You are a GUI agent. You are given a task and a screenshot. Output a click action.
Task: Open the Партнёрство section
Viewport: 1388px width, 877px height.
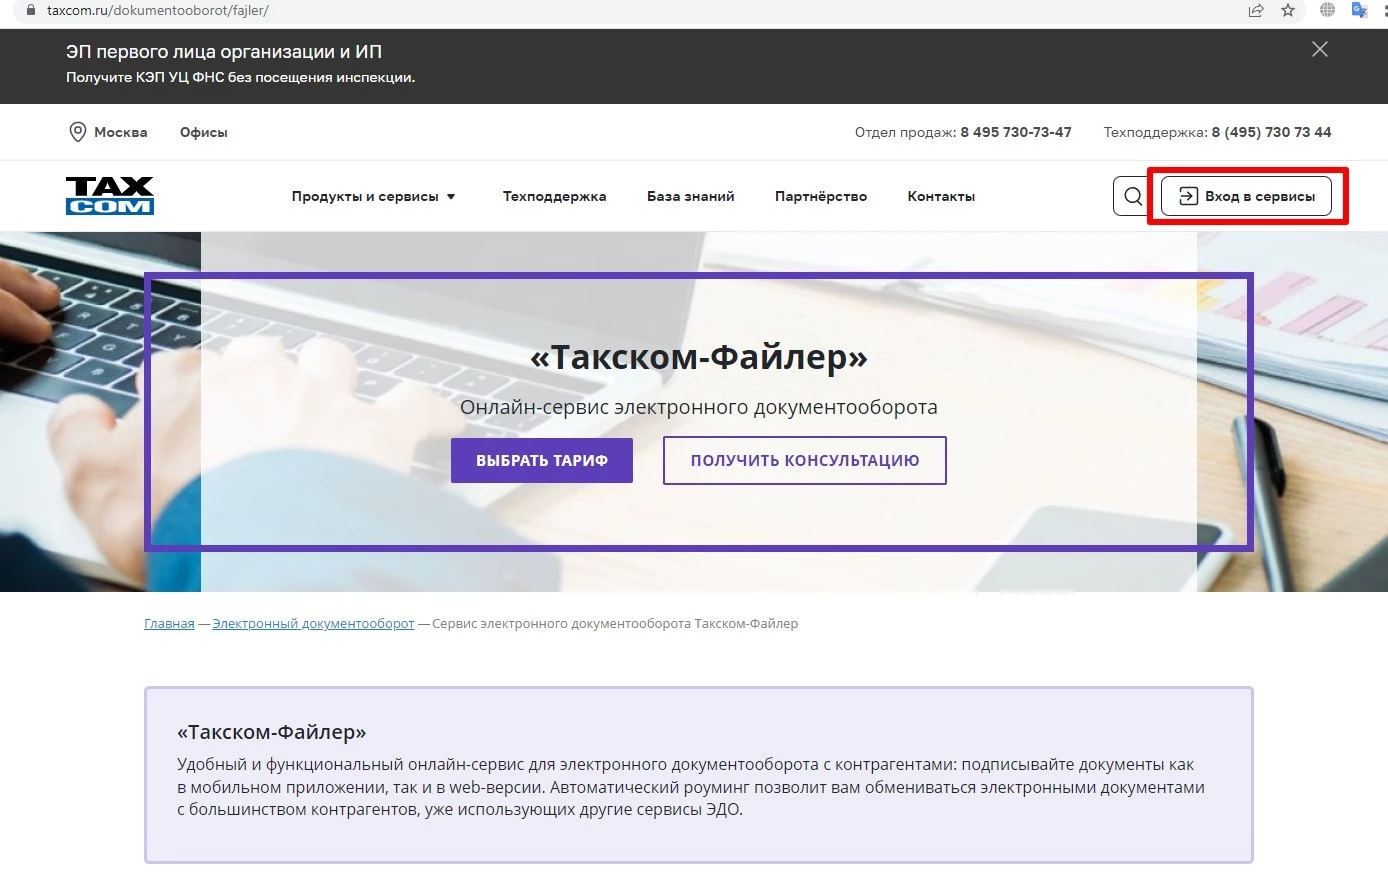click(x=821, y=196)
